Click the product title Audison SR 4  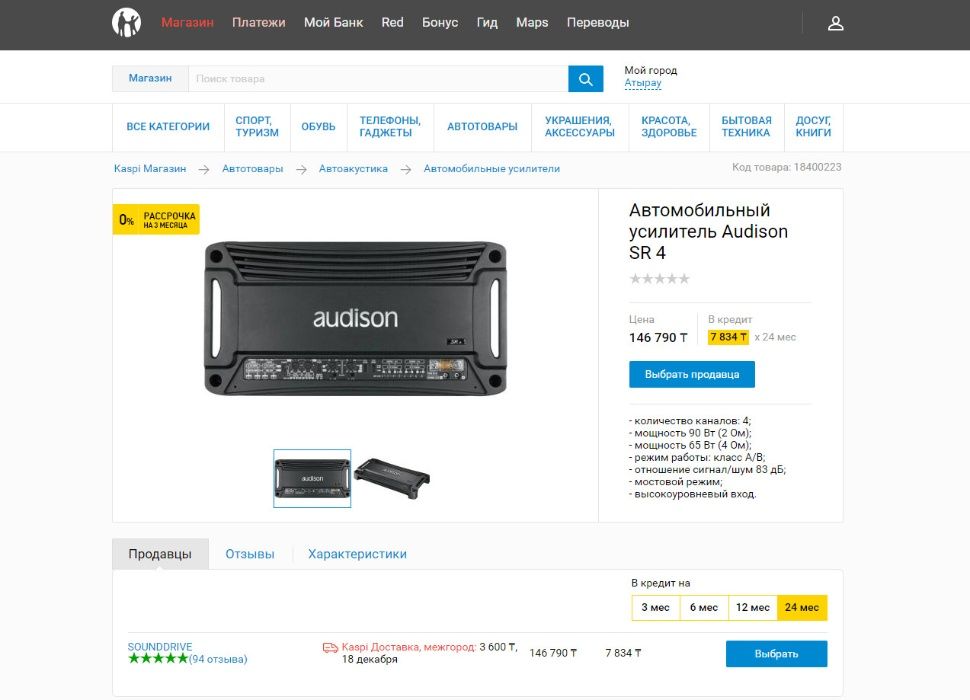pyautogui.click(x=708, y=231)
